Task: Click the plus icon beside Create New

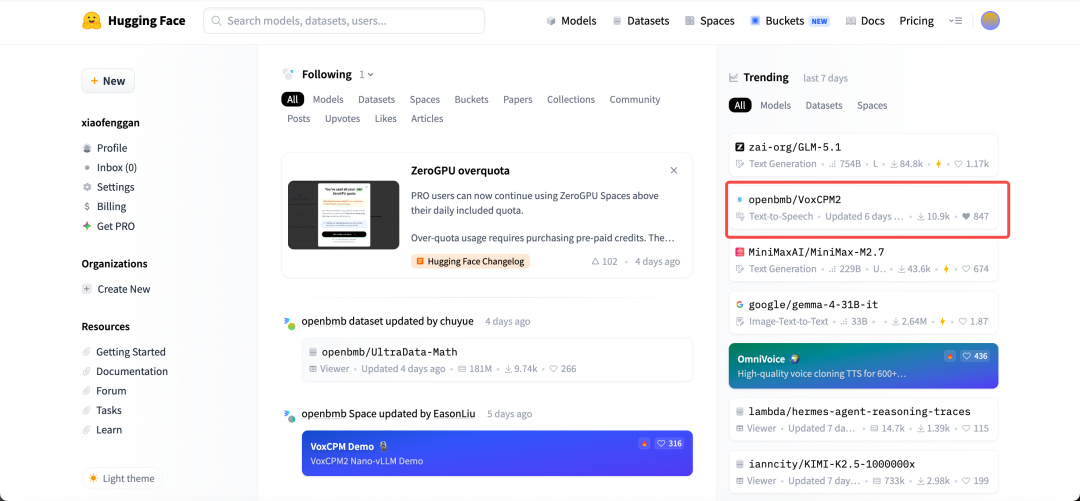Action: [x=87, y=289]
